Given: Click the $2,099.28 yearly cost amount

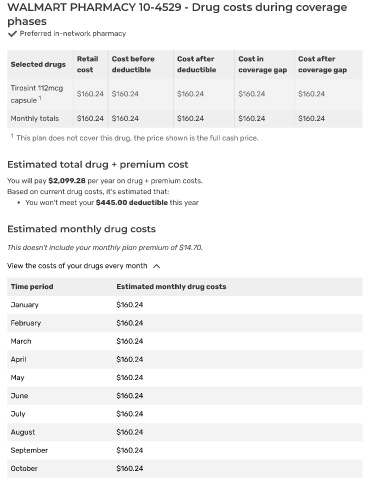Looking at the screenshot, I should coord(67,181).
